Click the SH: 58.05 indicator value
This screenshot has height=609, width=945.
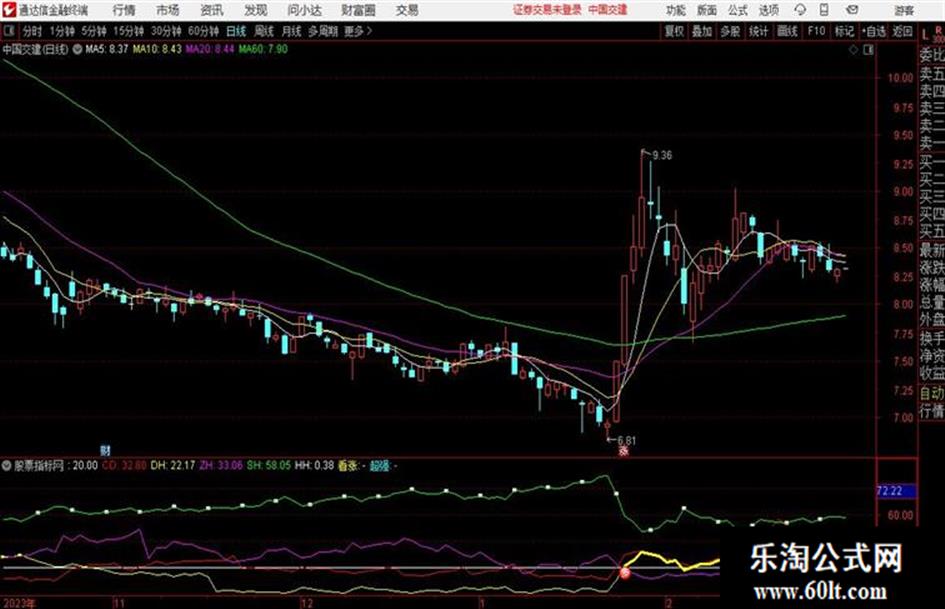(x=269, y=465)
